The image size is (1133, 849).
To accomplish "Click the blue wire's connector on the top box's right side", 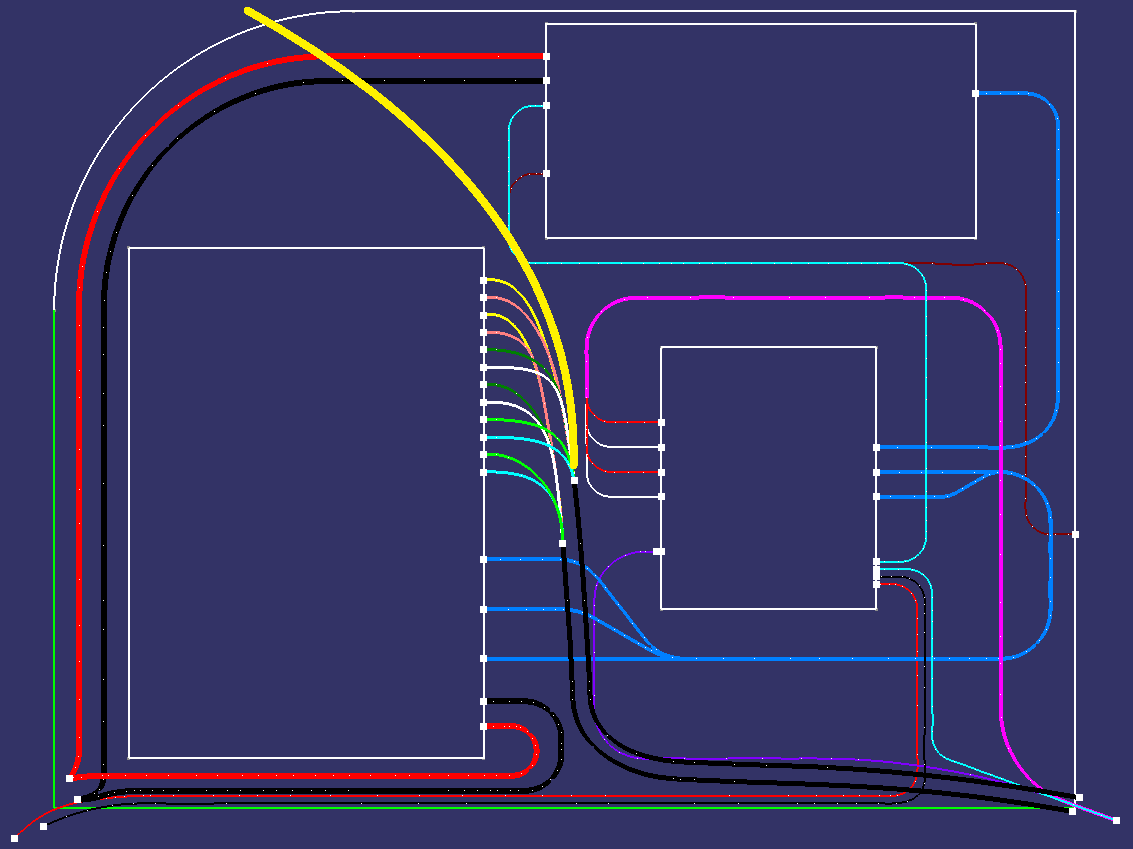I will point(975,93).
